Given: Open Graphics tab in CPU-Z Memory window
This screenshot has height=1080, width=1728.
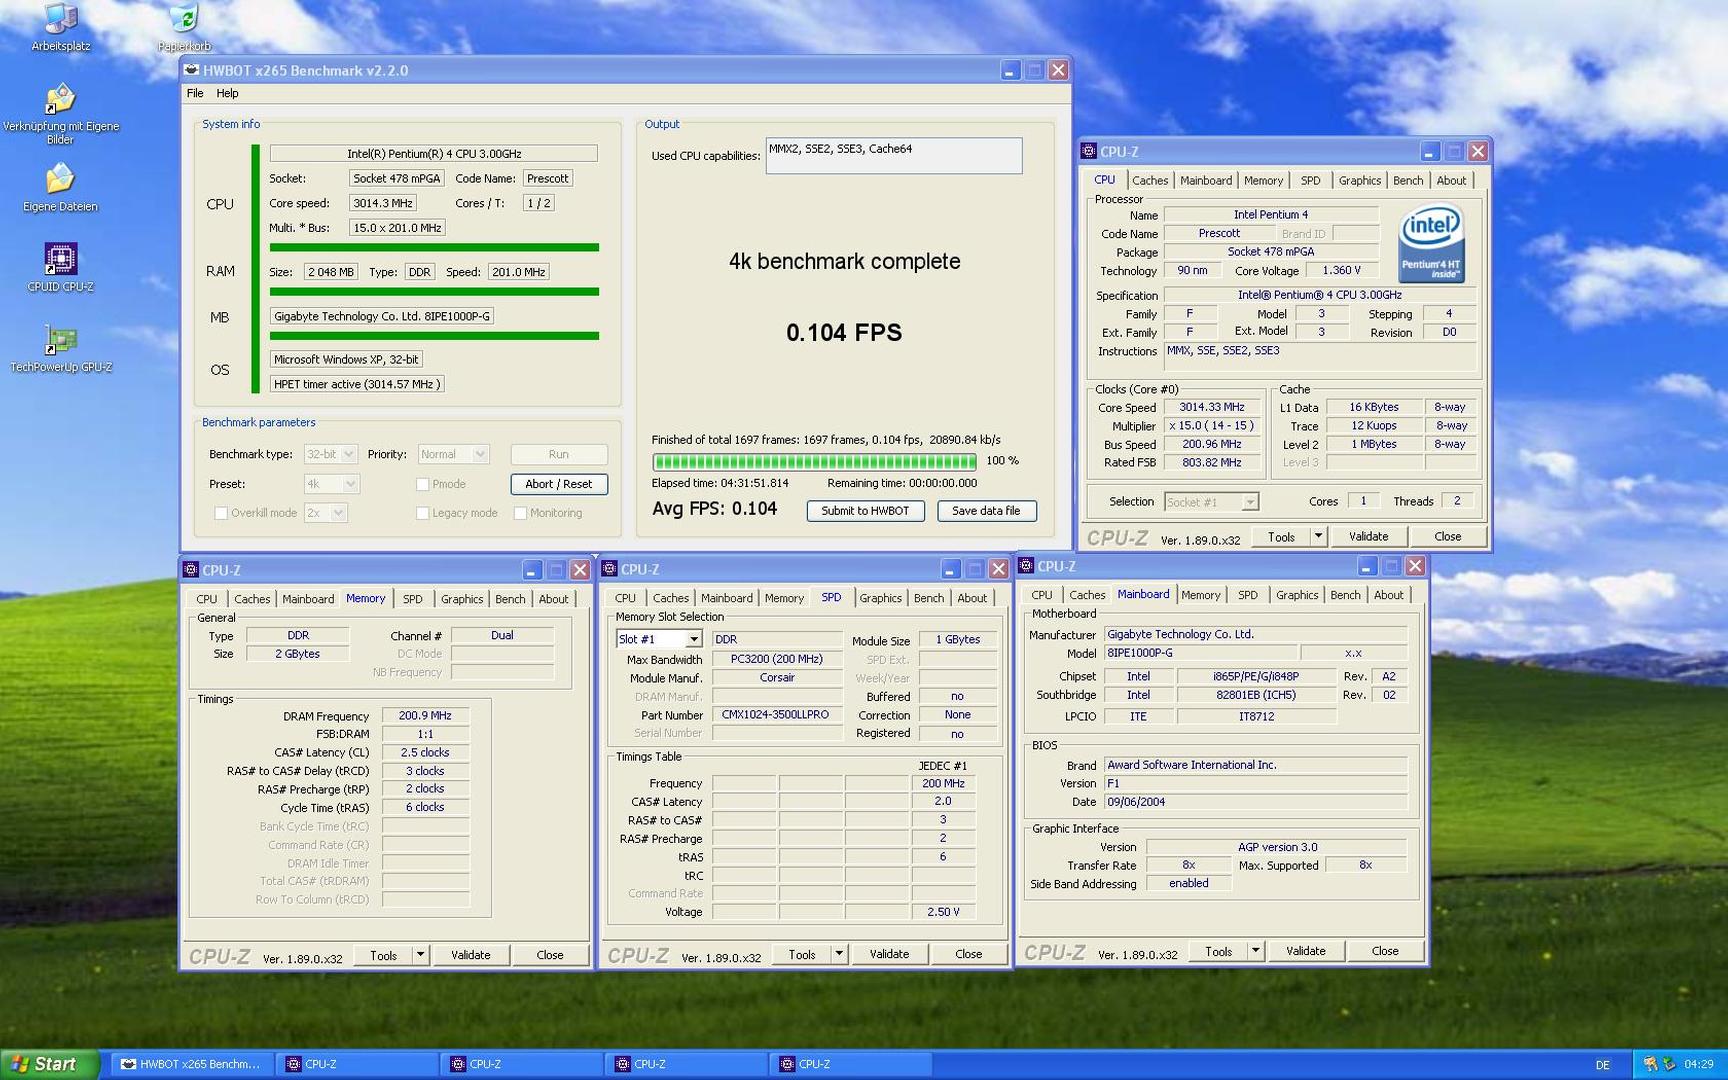Looking at the screenshot, I should (x=462, y=599).
